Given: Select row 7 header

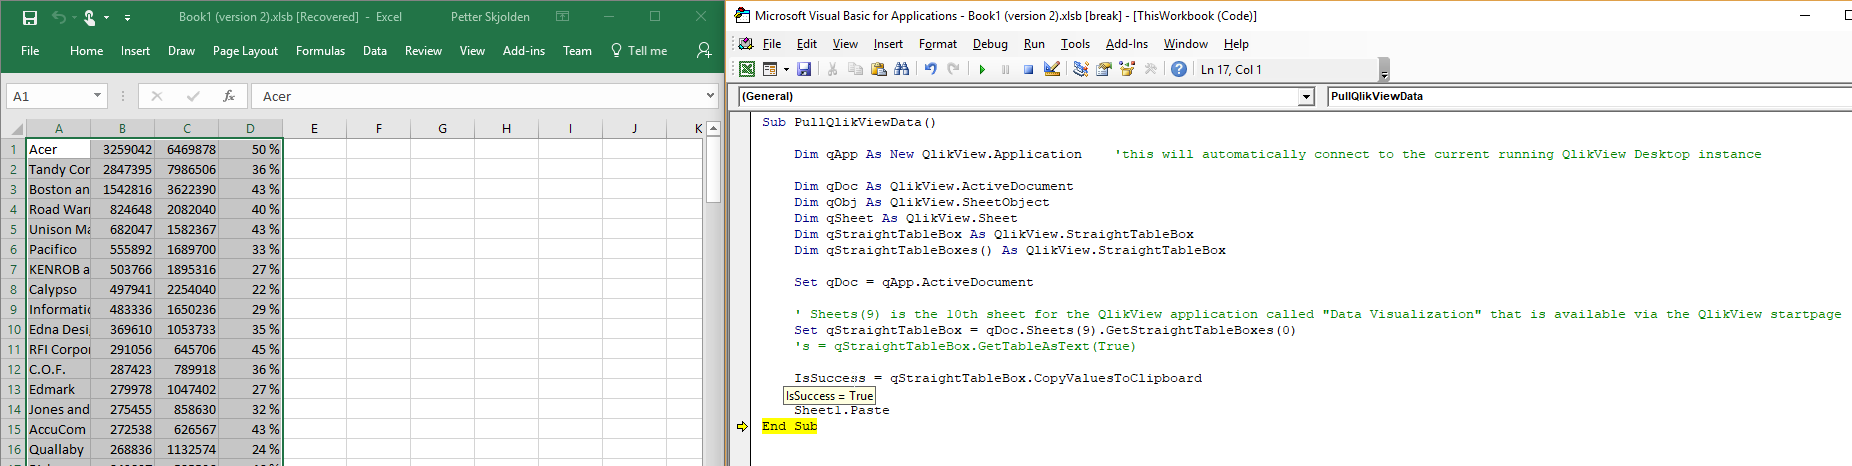Looking at the screenshot, I should 13,269.
